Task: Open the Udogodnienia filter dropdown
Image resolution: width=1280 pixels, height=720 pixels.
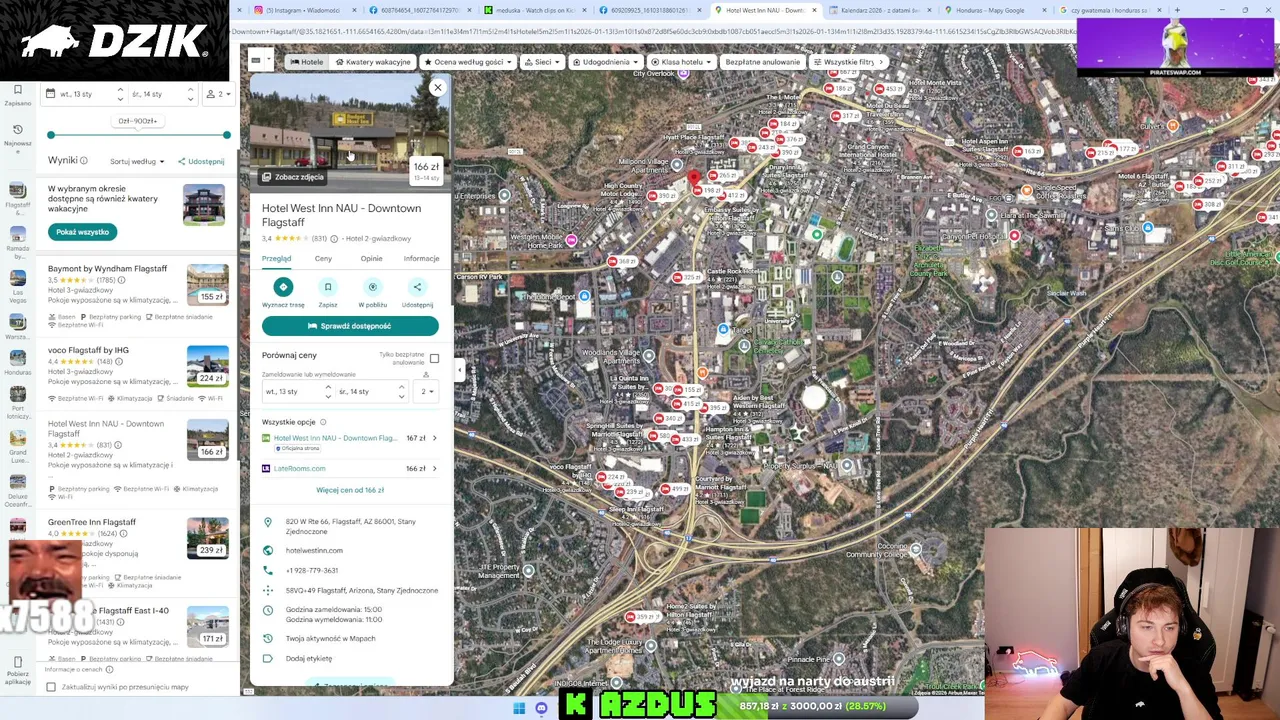Action: click(x=607, y=62)
